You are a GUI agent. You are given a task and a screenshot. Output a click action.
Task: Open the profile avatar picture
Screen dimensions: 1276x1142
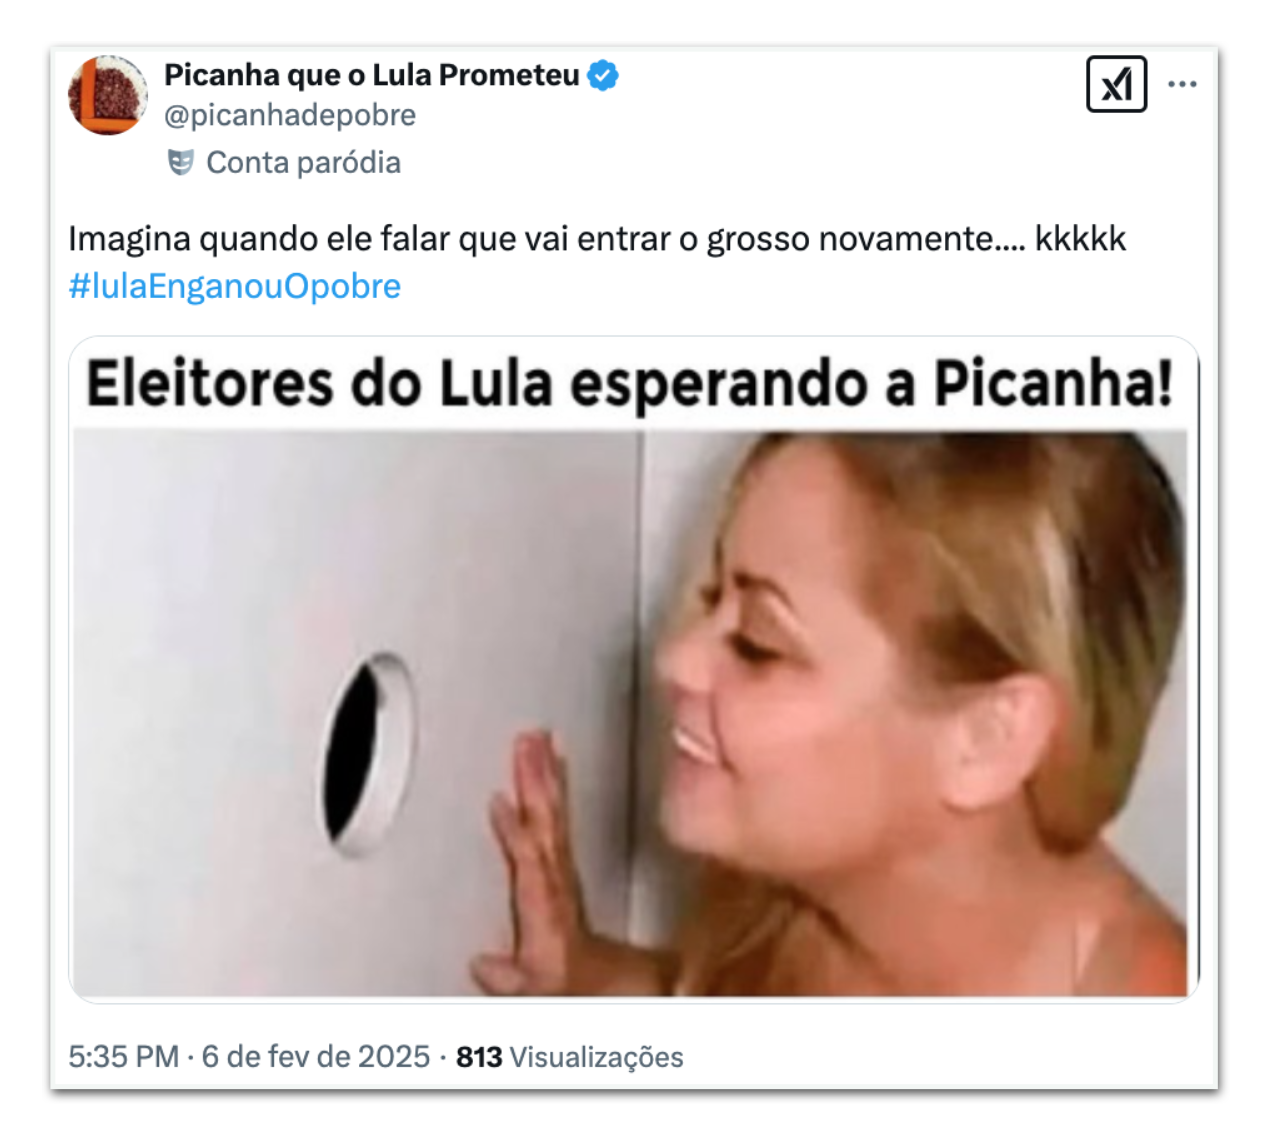pyautogui.click(x=107, y=95)
